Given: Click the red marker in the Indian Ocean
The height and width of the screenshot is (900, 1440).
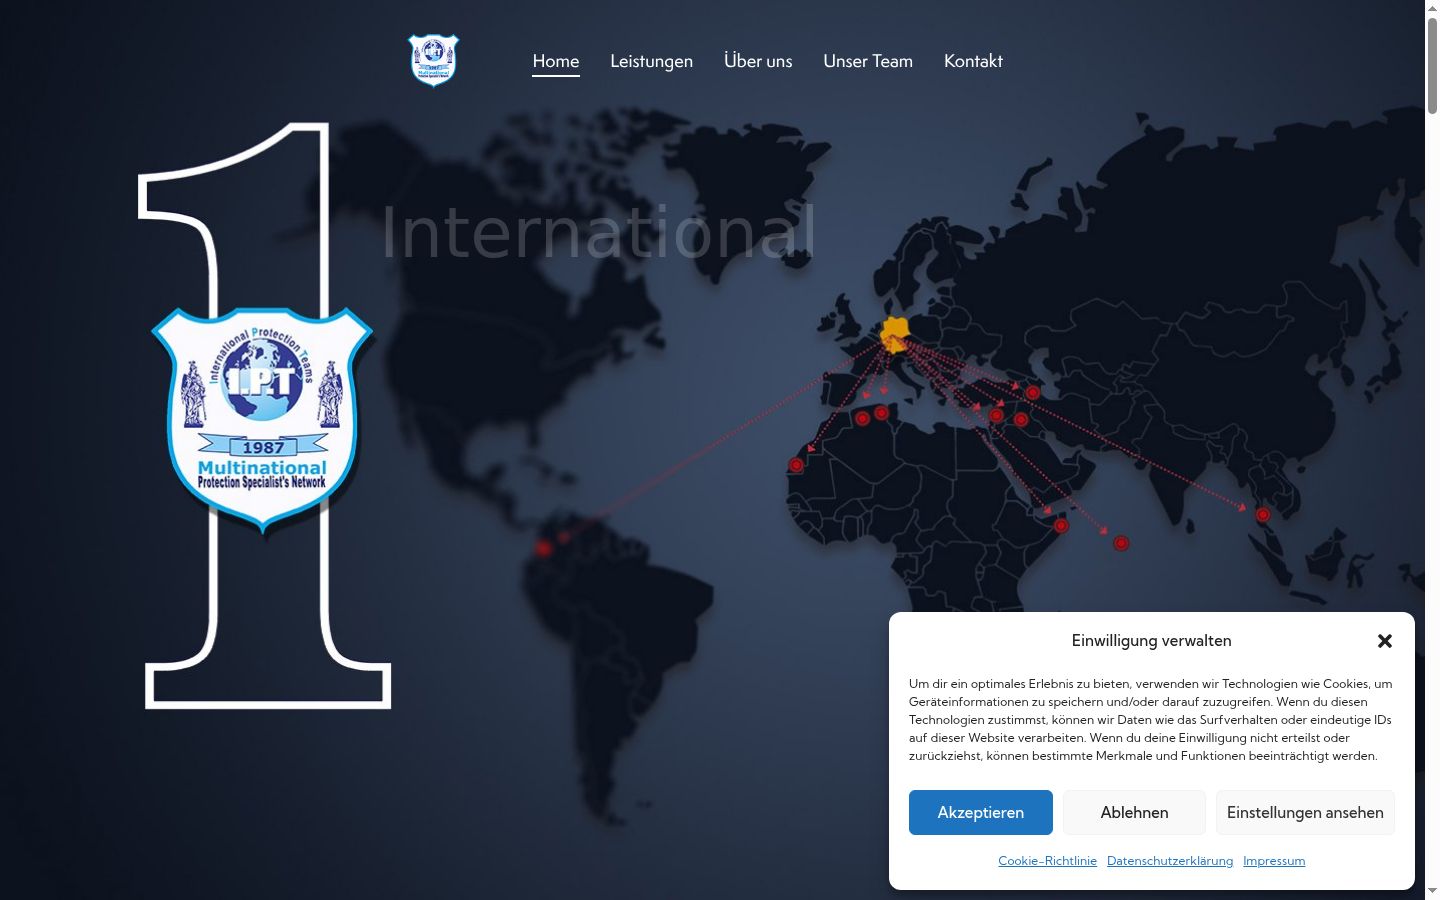Looking at the screenshot, I should [1121, 543].
